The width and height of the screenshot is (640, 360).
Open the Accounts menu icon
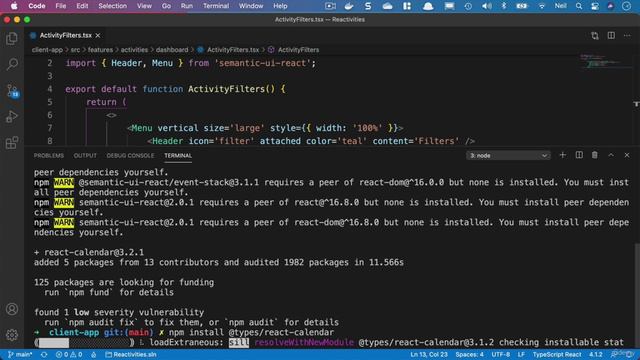pyautogui.click(x=12, y=309)
